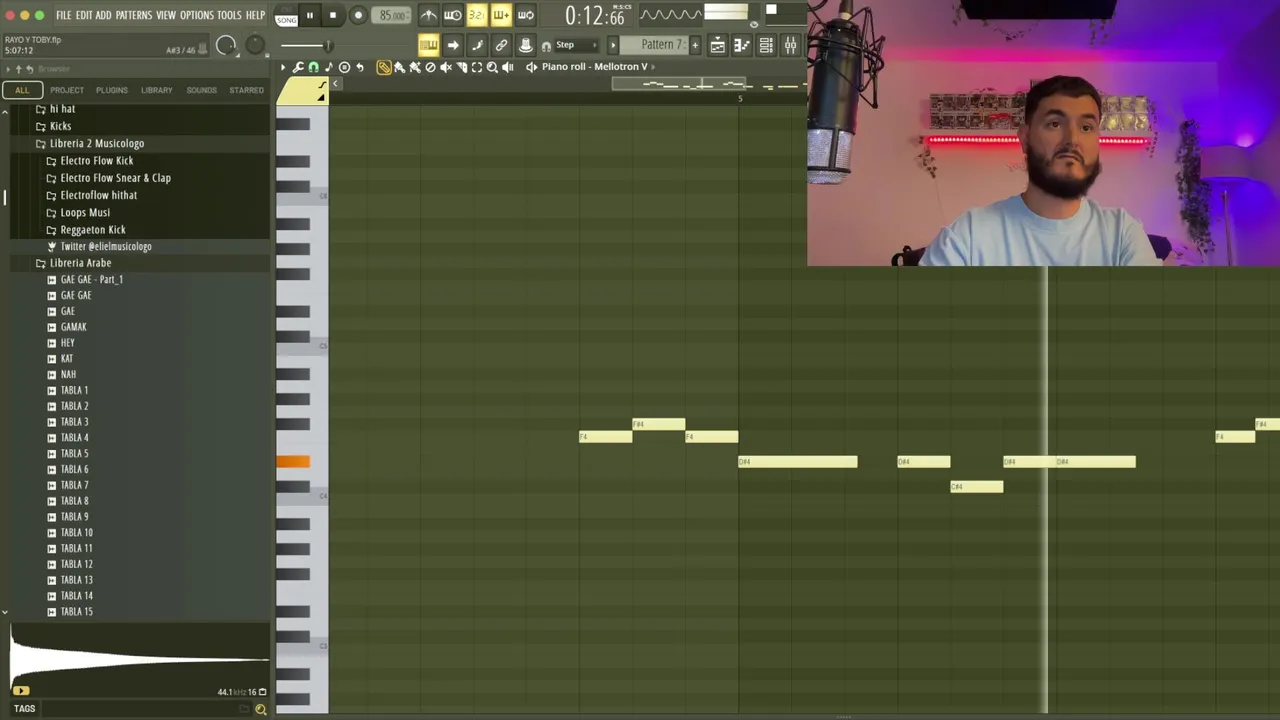Navigate up in the Browser panel

point(18,68)
